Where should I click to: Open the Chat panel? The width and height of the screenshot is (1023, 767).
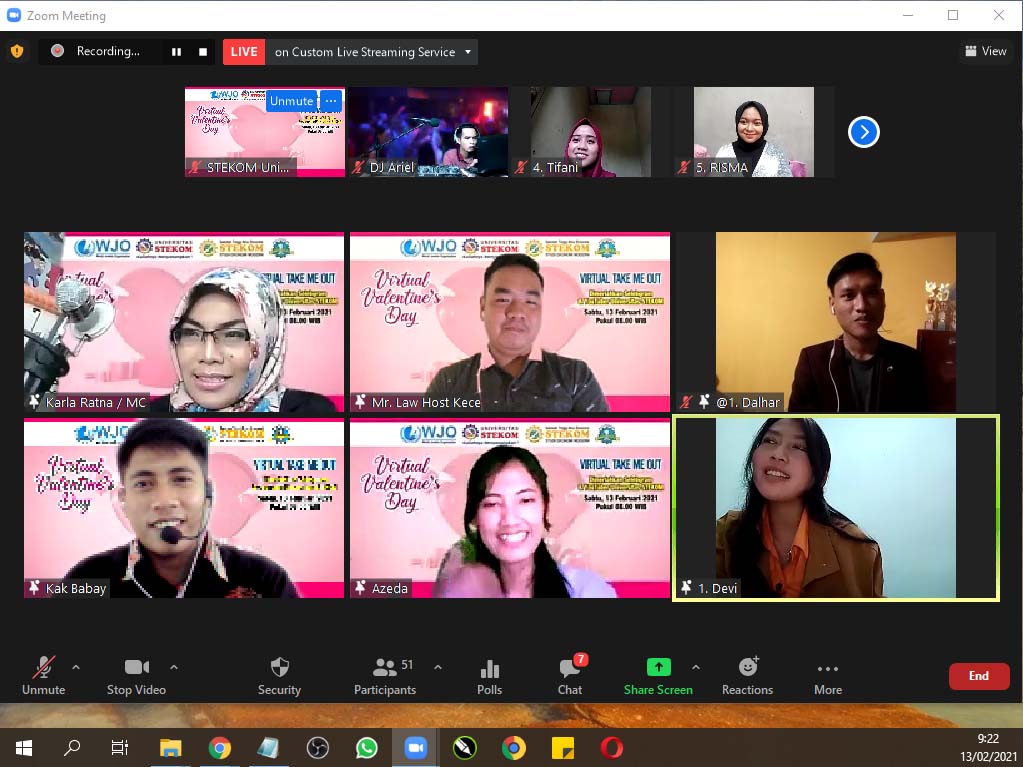click(570, 676)
